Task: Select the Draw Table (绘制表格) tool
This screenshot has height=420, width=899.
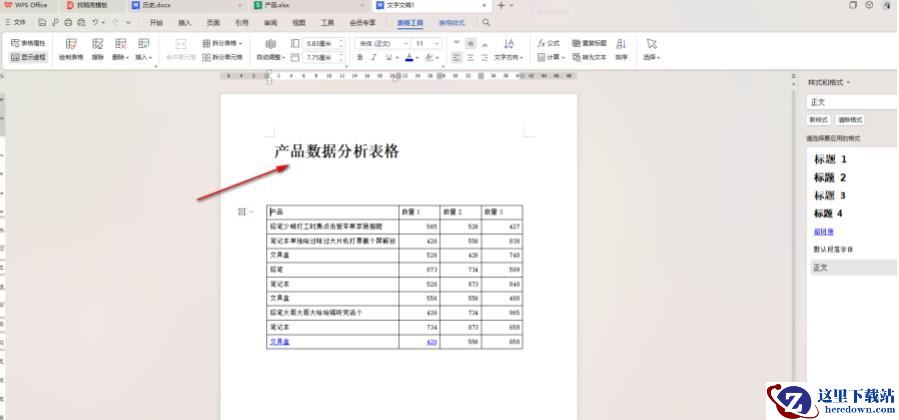Action: click(70, 49)
